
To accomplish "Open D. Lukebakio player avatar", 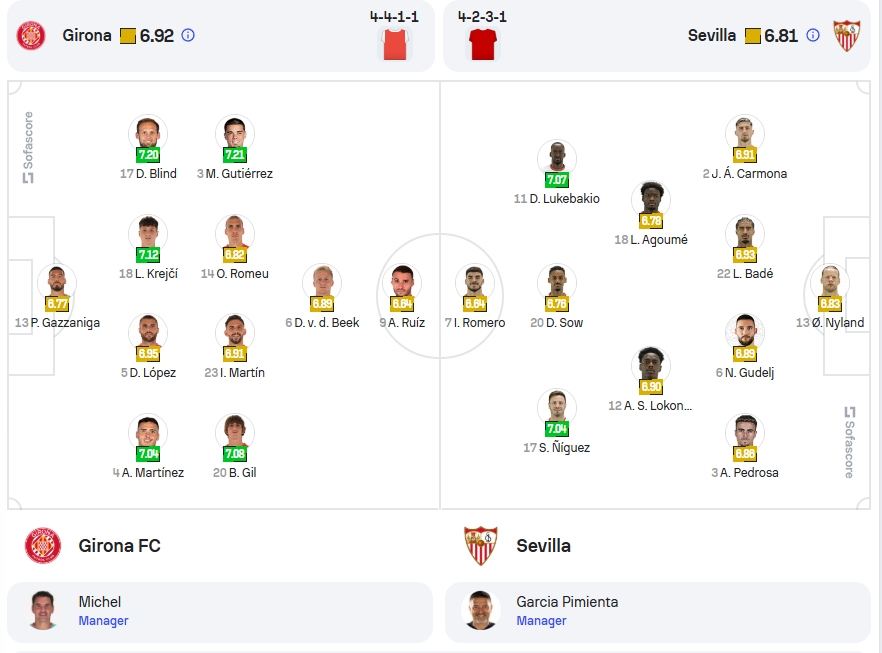I will 556,159.
